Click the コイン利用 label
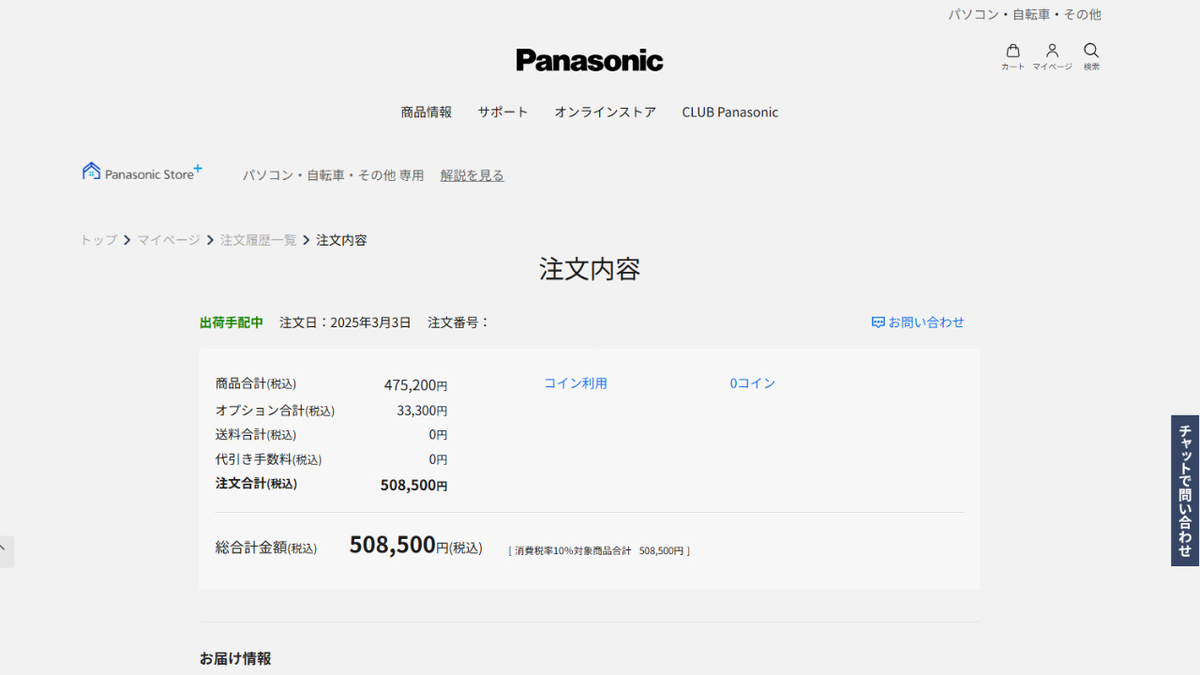1200x675 pixels. pyautogui.click(x=575, y=383)
